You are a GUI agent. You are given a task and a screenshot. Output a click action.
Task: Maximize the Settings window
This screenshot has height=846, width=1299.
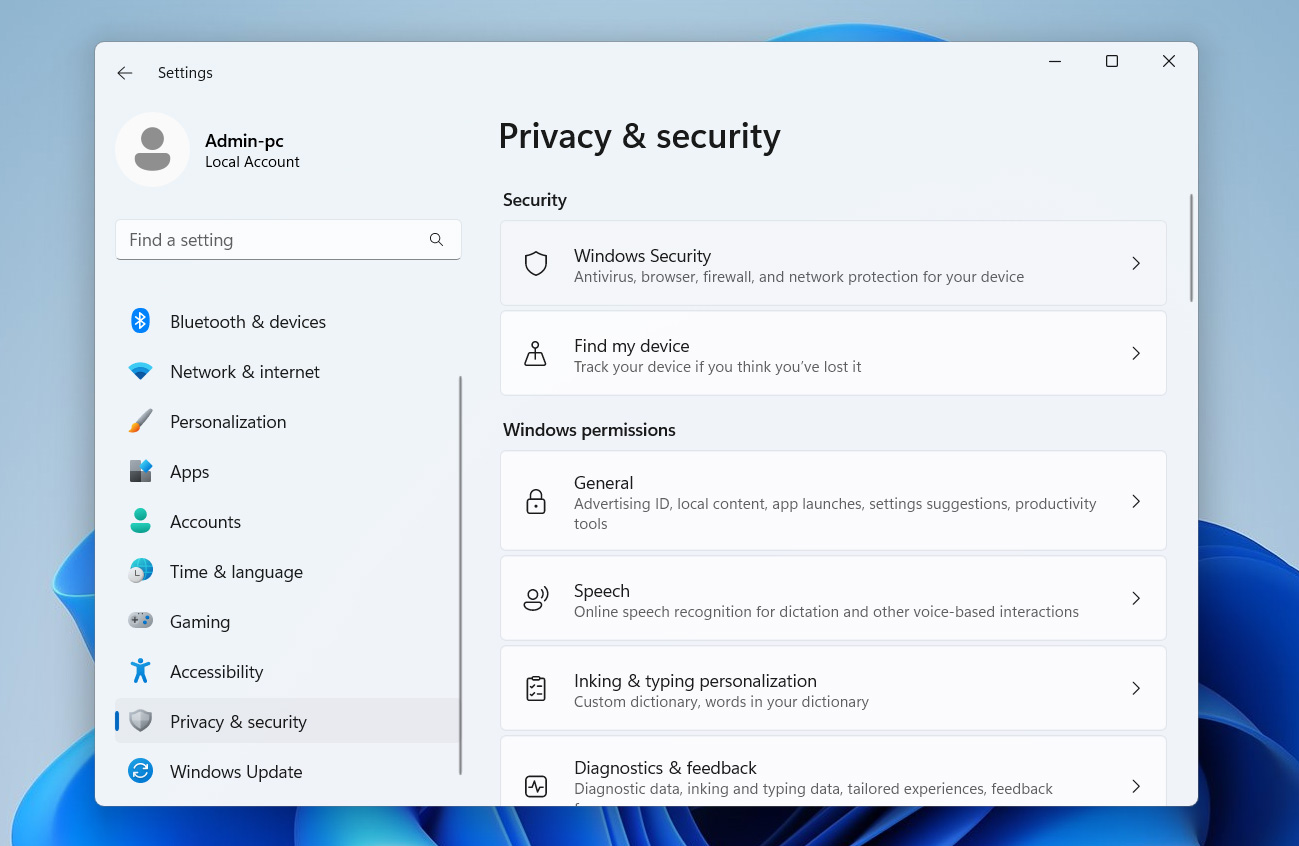[x=1111, y=61]
